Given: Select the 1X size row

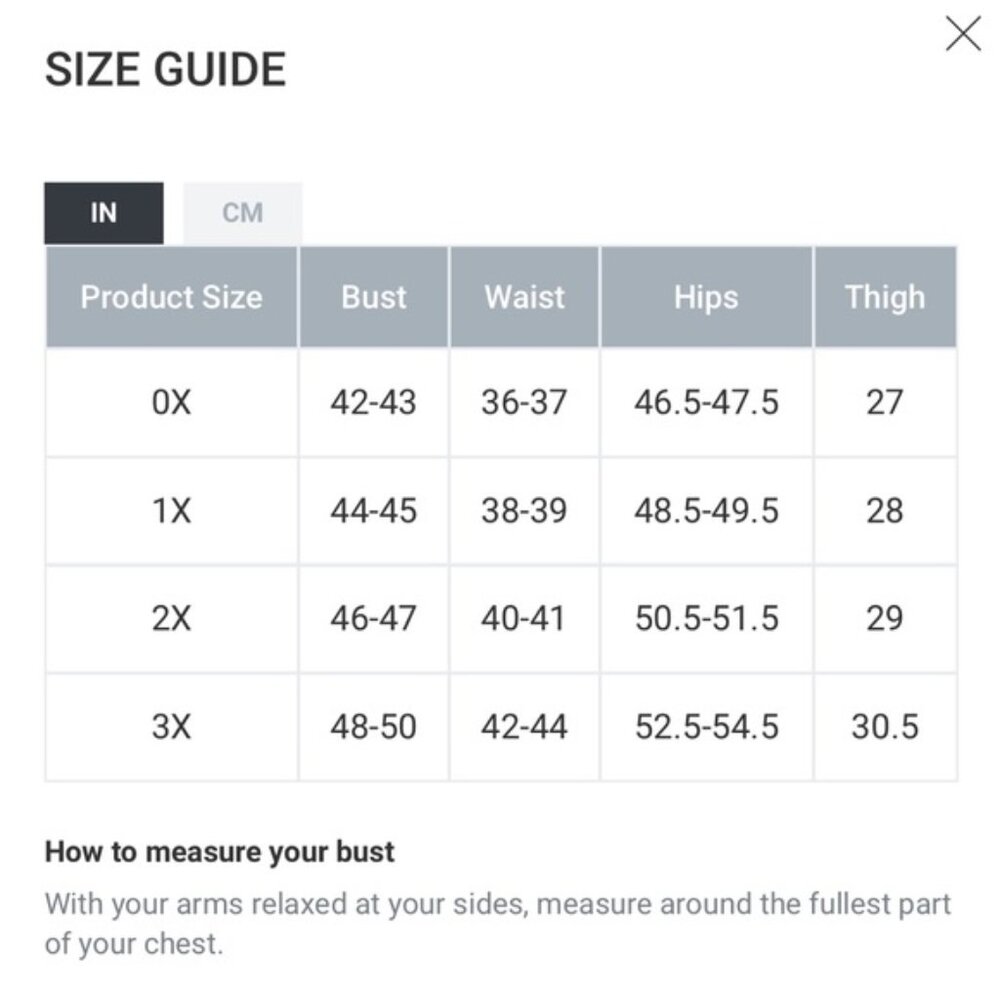Looking at the screenshot, I should 171,511.
